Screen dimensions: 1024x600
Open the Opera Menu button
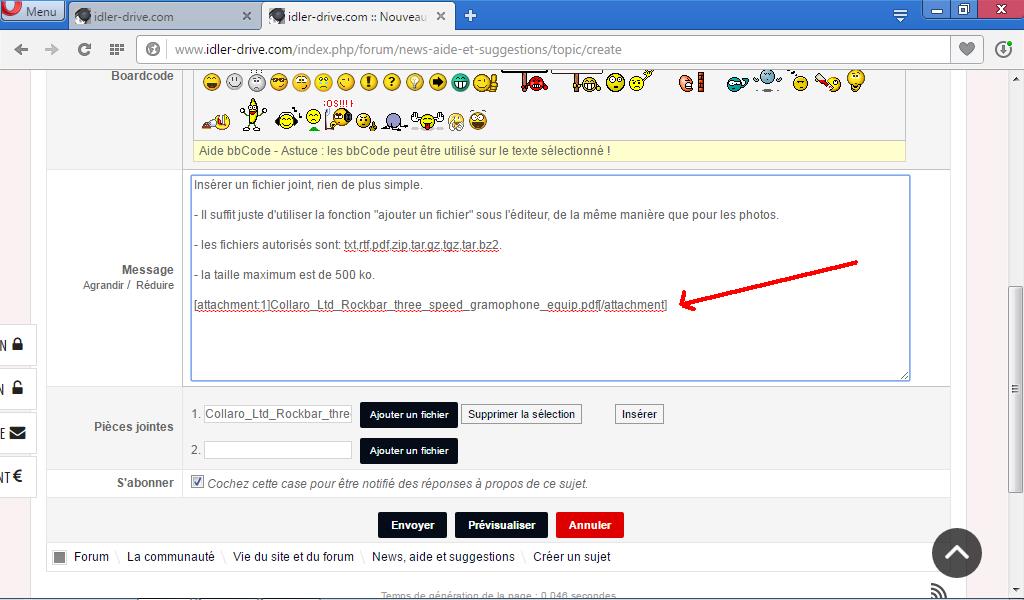pyautogui.click(x=32, y=12)
